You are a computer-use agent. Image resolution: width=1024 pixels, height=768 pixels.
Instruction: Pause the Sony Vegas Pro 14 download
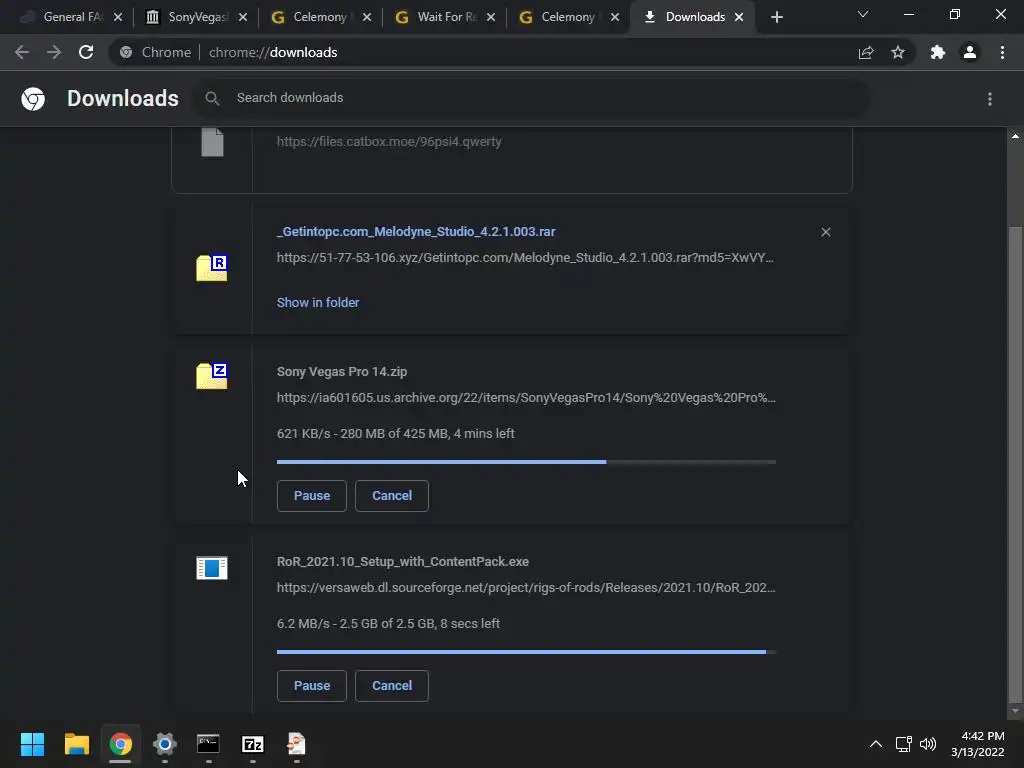pos(312,496)
